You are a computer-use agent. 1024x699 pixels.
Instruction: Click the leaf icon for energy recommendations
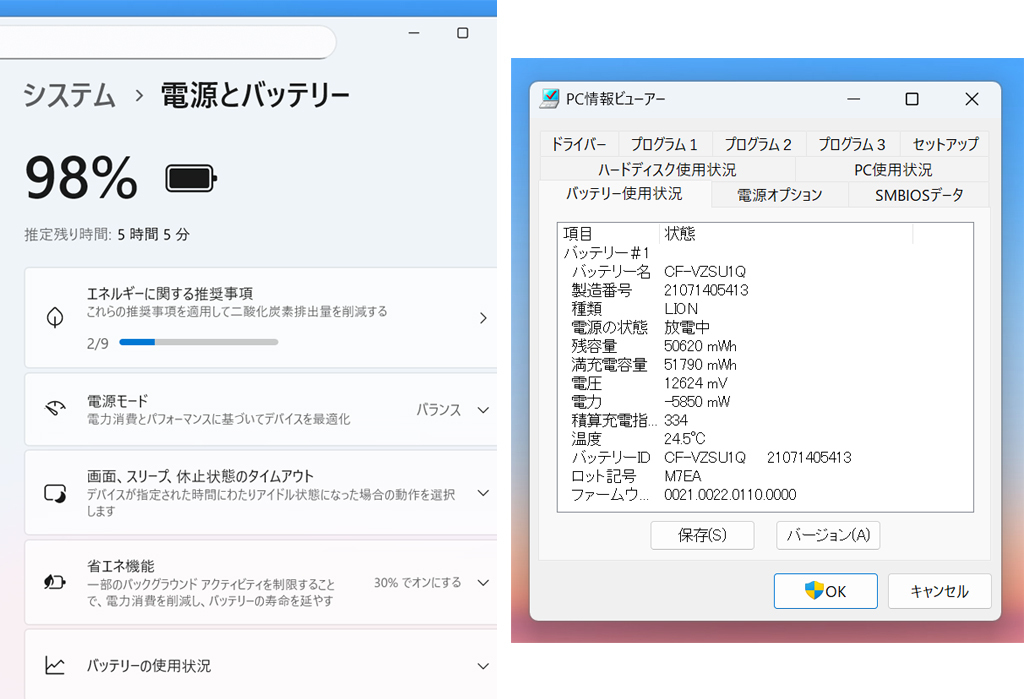click(56, 318)
